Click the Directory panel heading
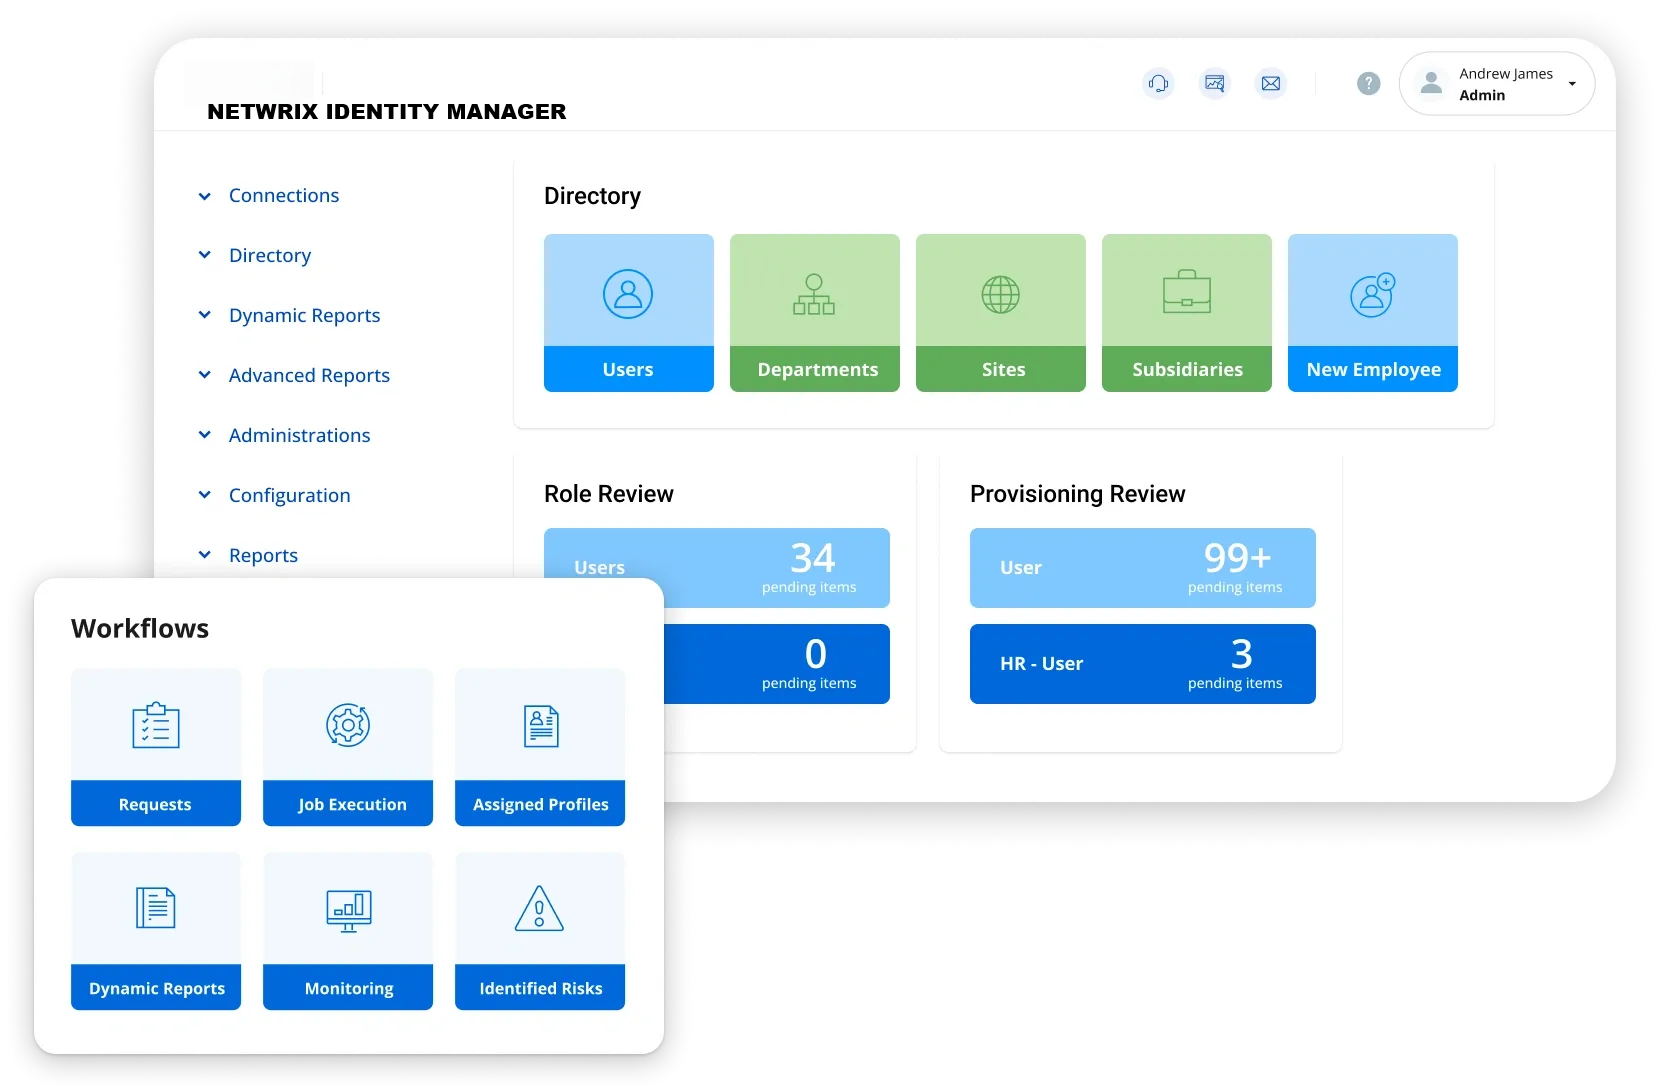The image size is (1660, 1092). click(593, 196)
